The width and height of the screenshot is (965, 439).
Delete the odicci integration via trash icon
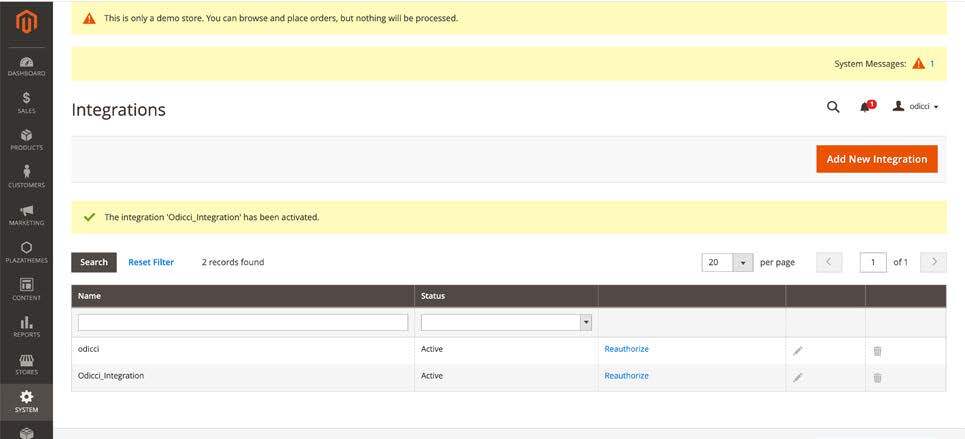[877, 350]
